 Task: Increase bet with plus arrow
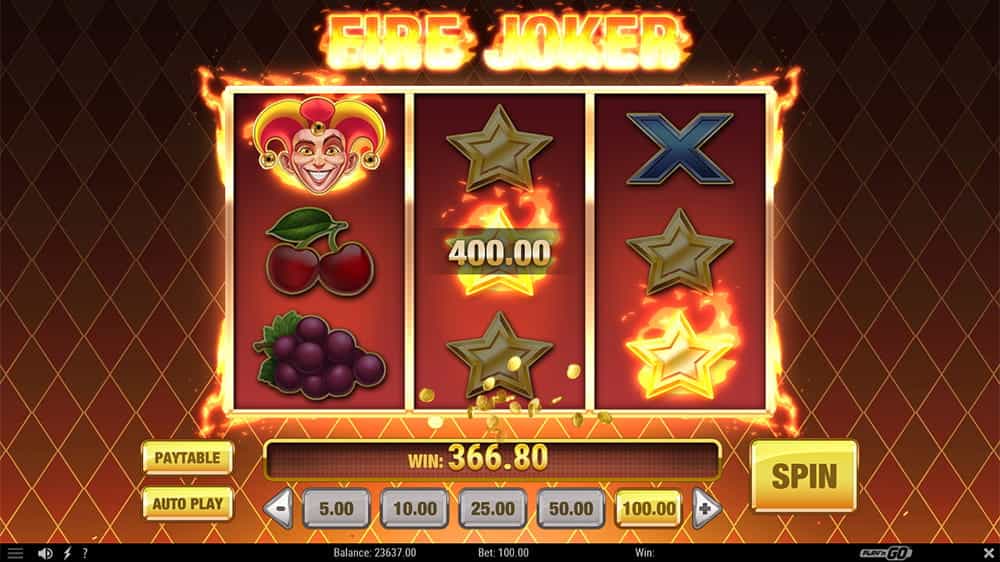(706, 508)
